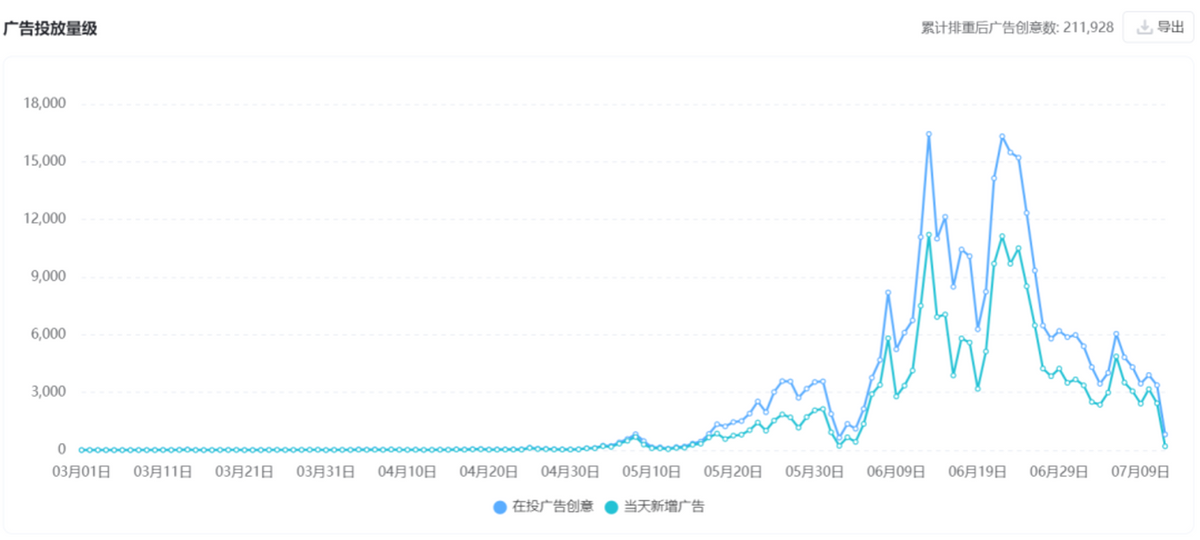Click the download icon in the export button
The height and width of the screenshot is (540, 1200).
pyautogui.click(x=1144, y=28)
